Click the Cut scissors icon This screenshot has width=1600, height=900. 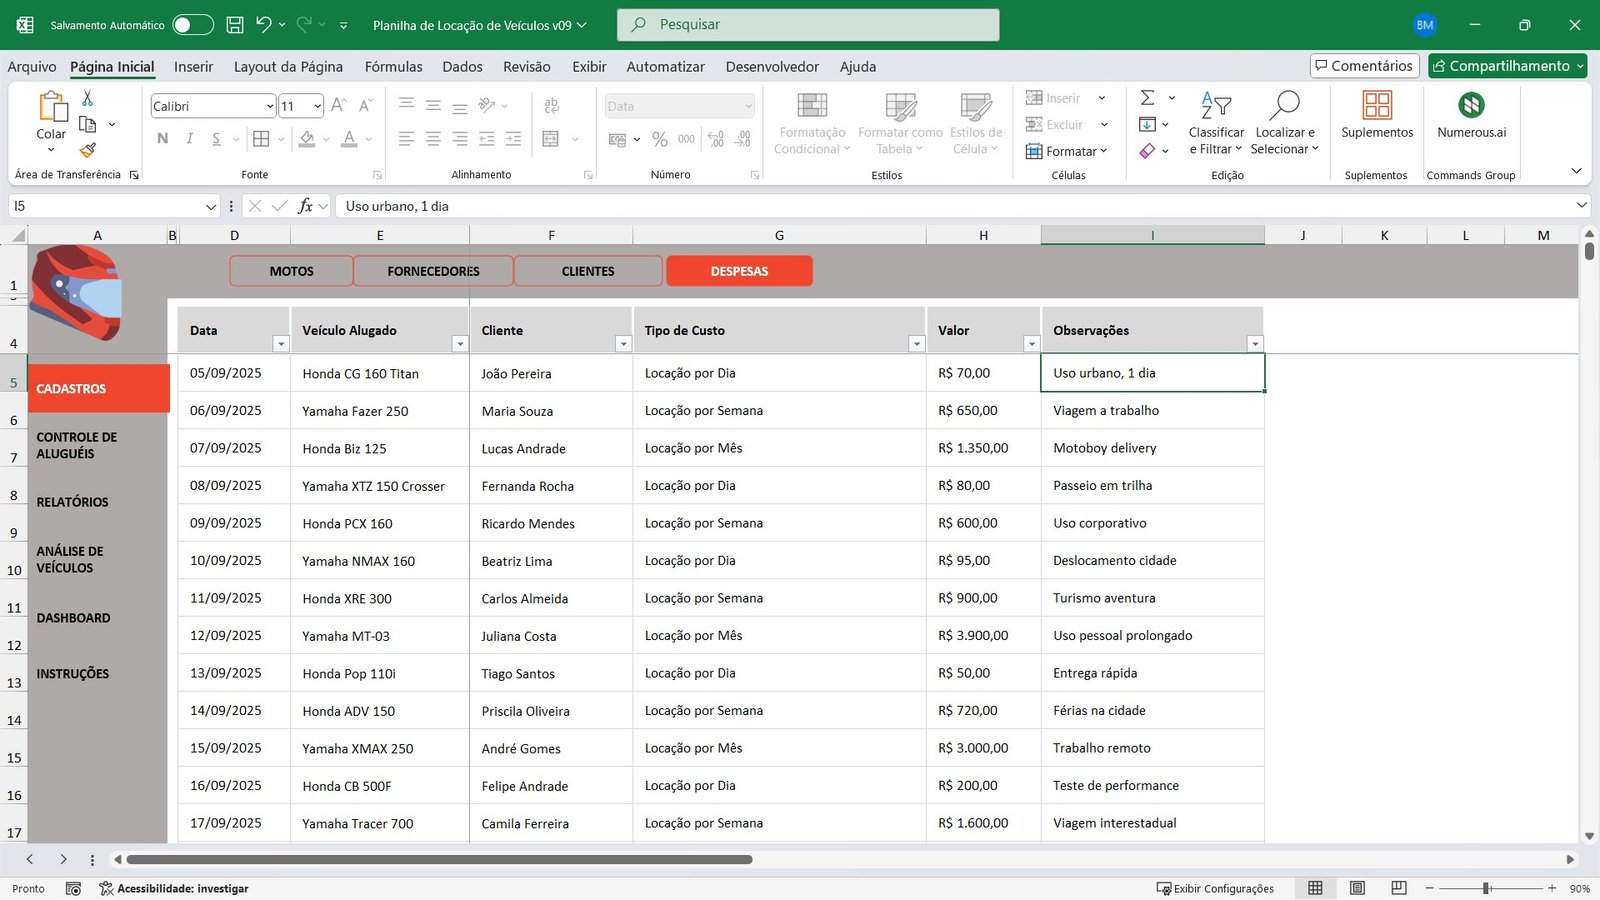pos(88,98)
